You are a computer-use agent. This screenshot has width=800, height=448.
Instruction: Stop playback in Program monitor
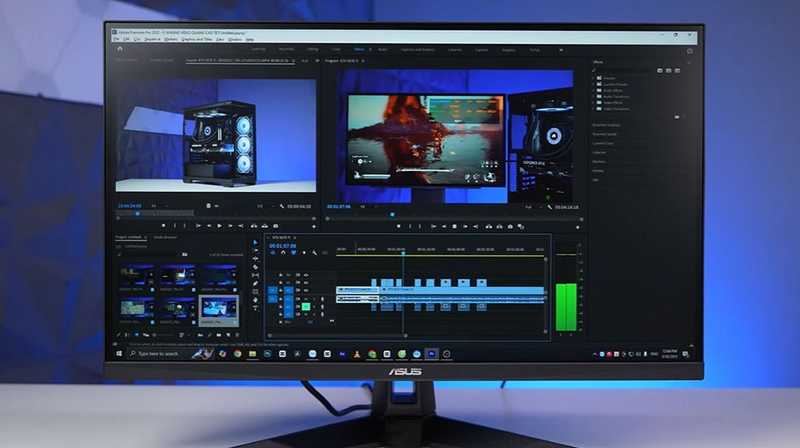coord(455,226)
